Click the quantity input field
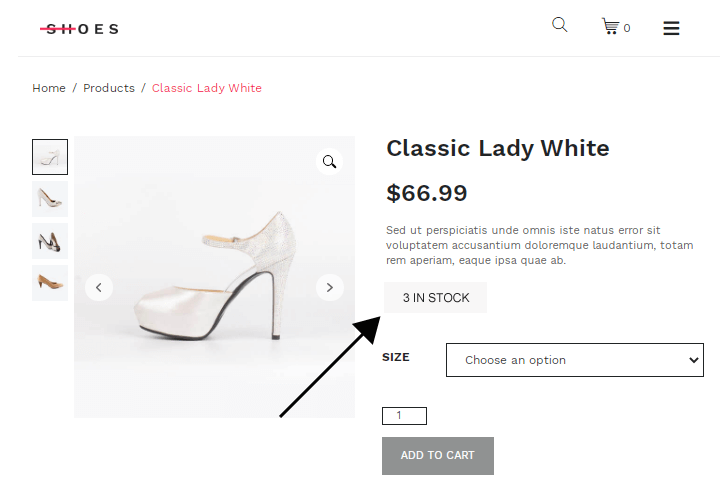This screenshot has height=500, width=720. 404,416
